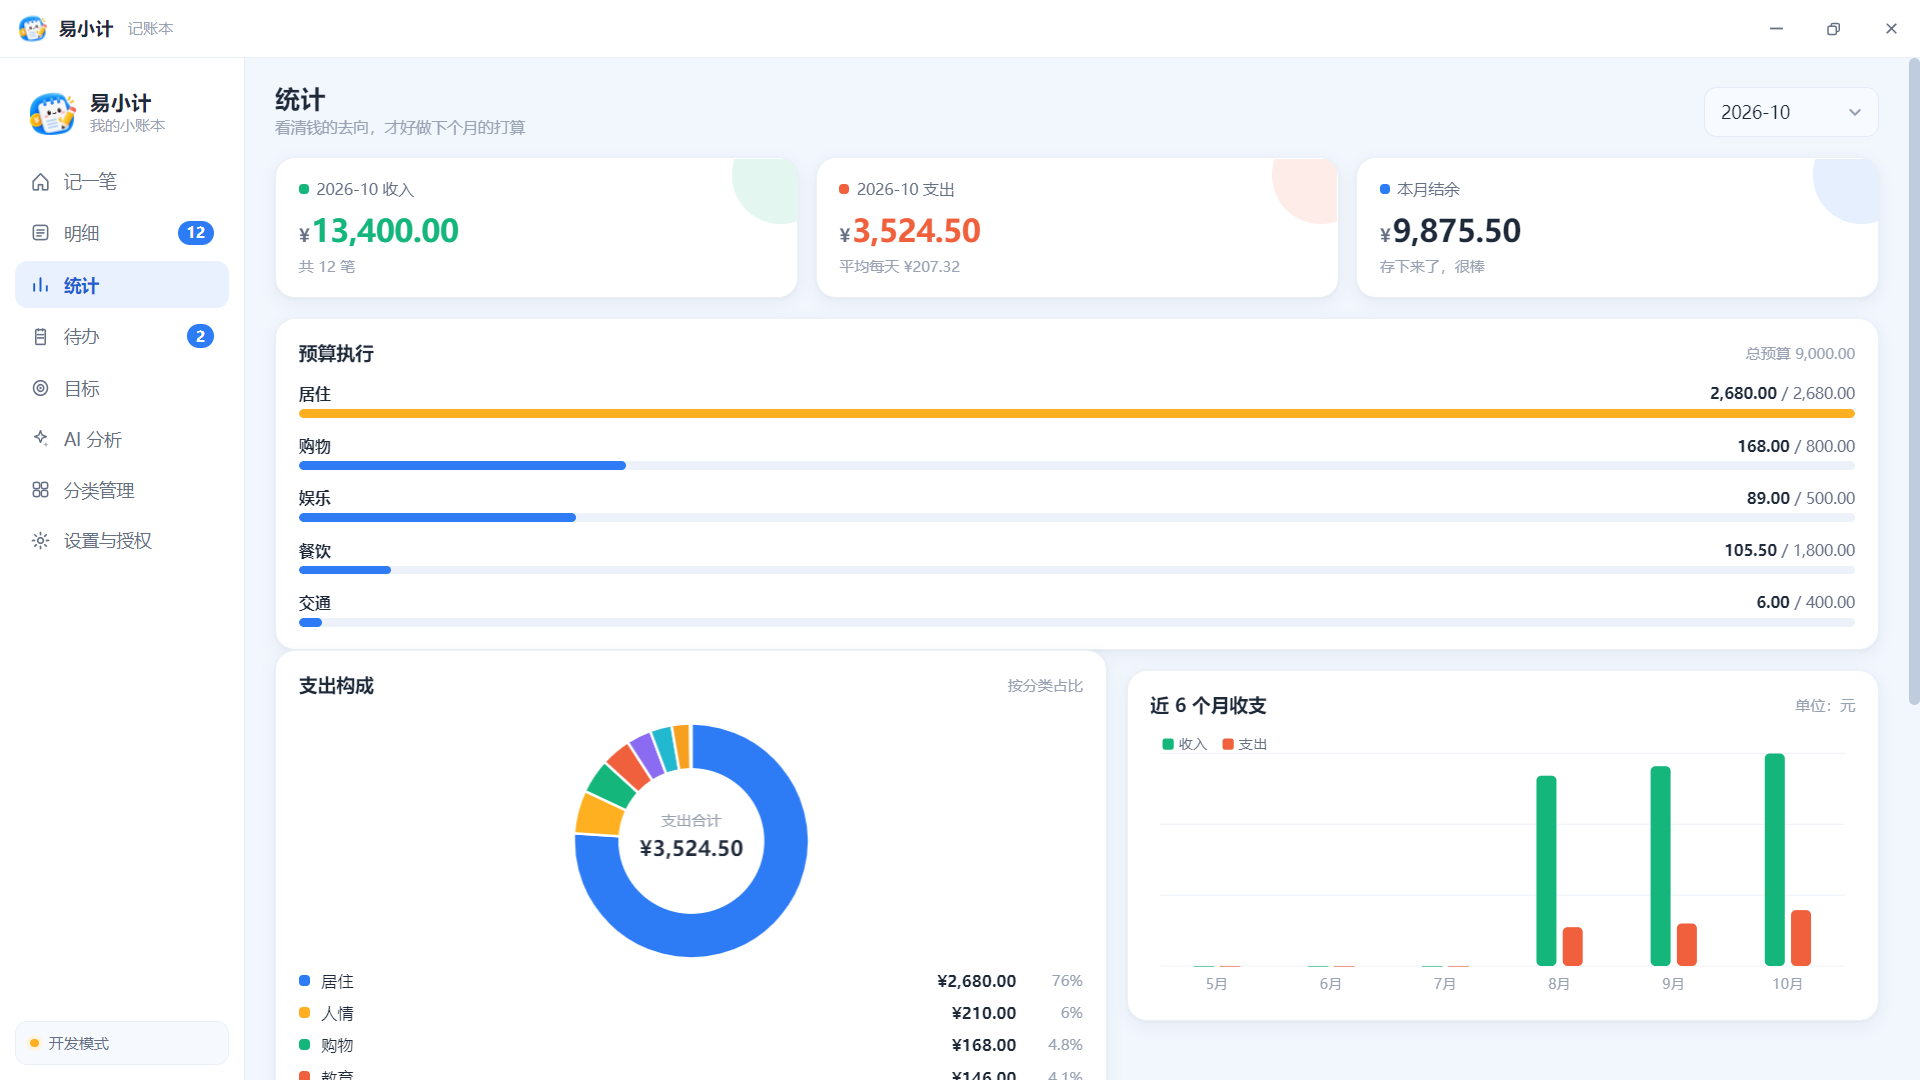Click the 分类管理 grid icon

pyautogui.click(x=40, y=490)
